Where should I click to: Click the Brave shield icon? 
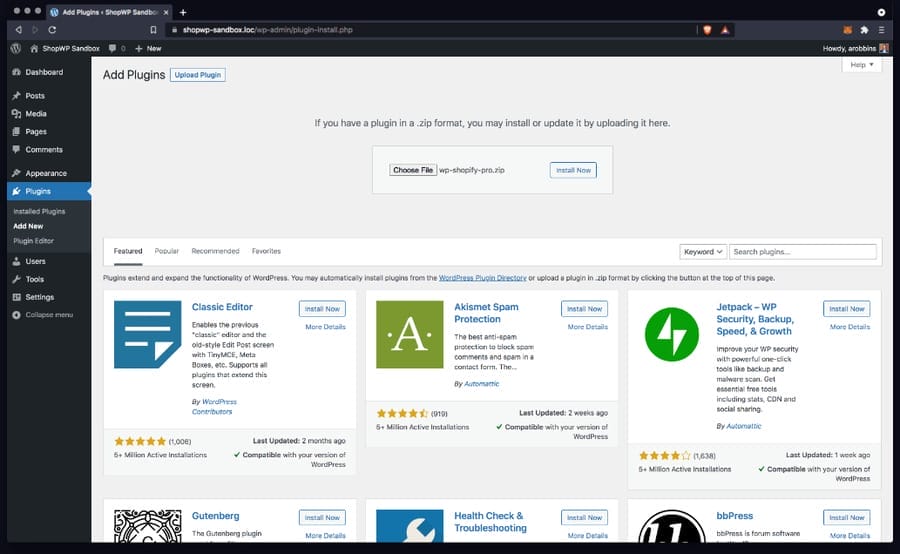tap(707, 30)
